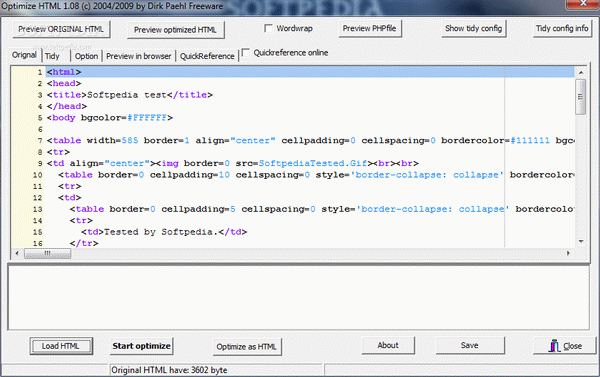Show tidy config

coord(473,28)
